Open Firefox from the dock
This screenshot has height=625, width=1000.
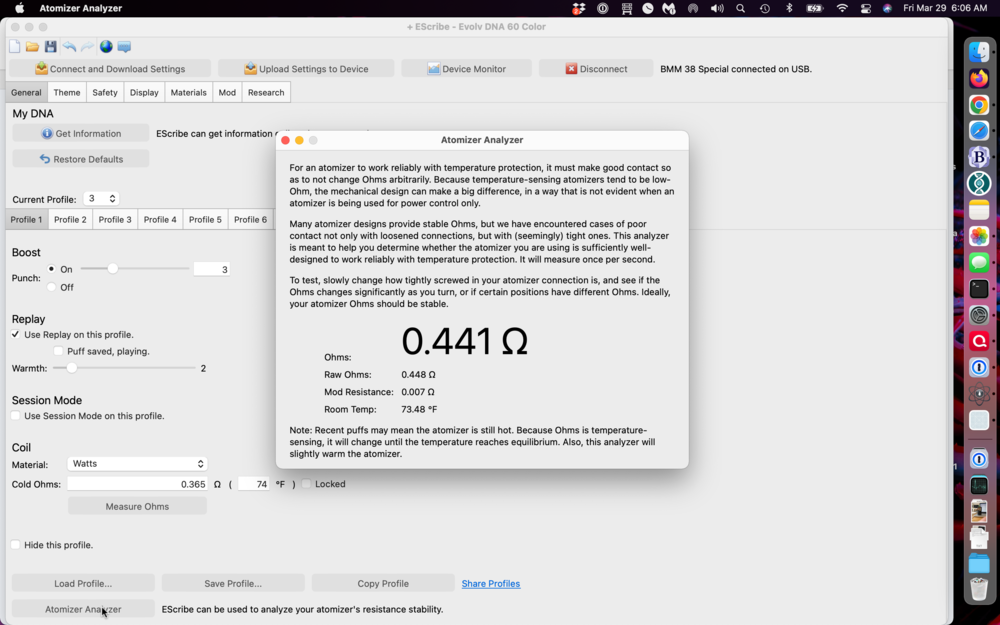click(x=979, y=78)
